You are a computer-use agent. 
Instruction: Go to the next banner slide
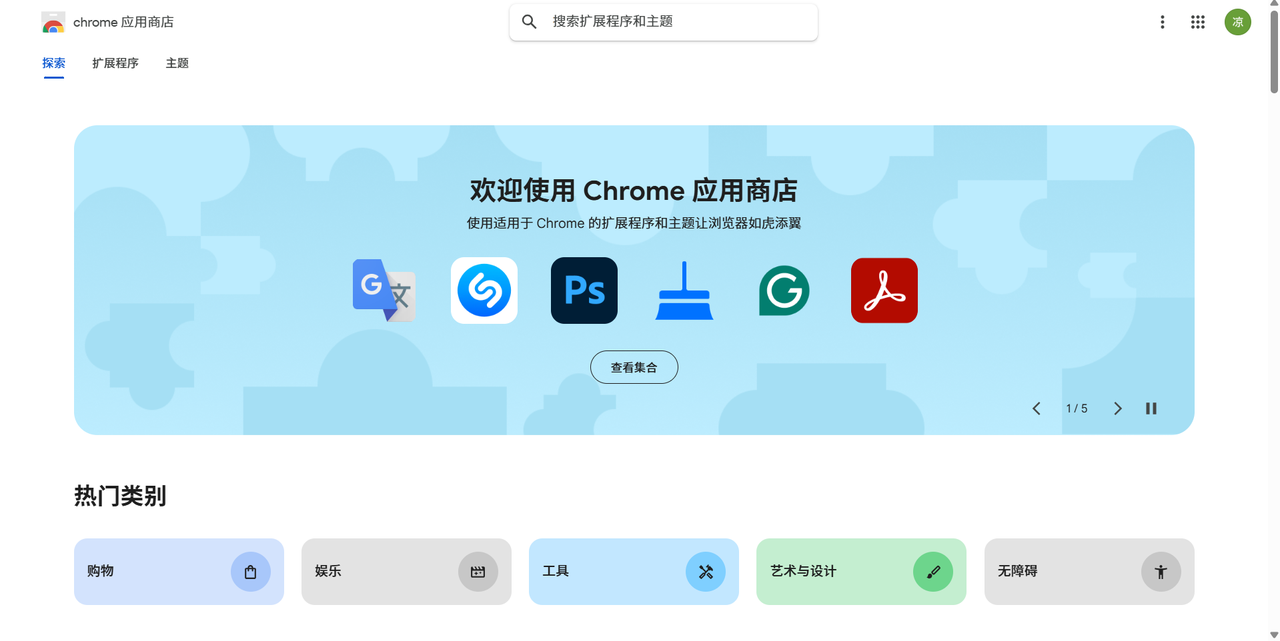click(x=1118, y=408)
